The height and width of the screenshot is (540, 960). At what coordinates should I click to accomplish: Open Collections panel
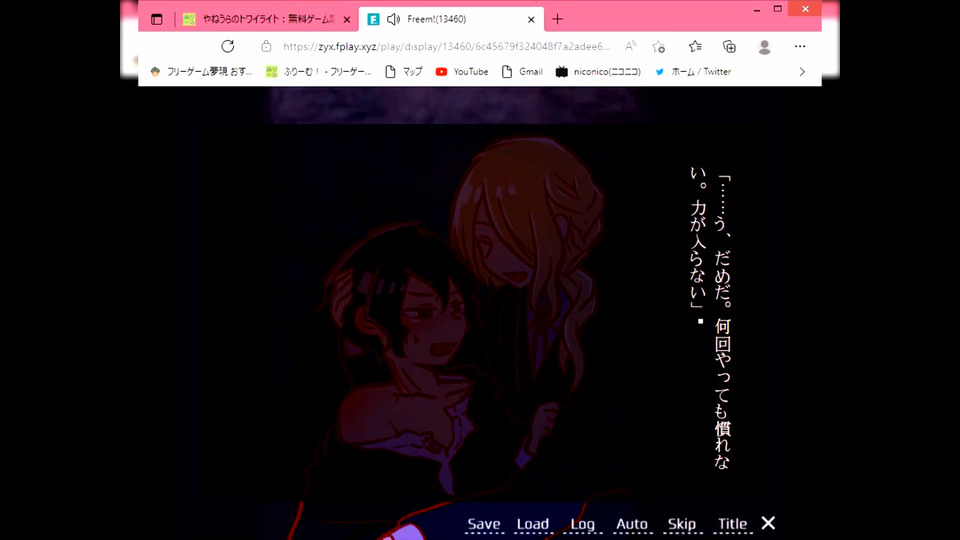(x=729, y=47)
